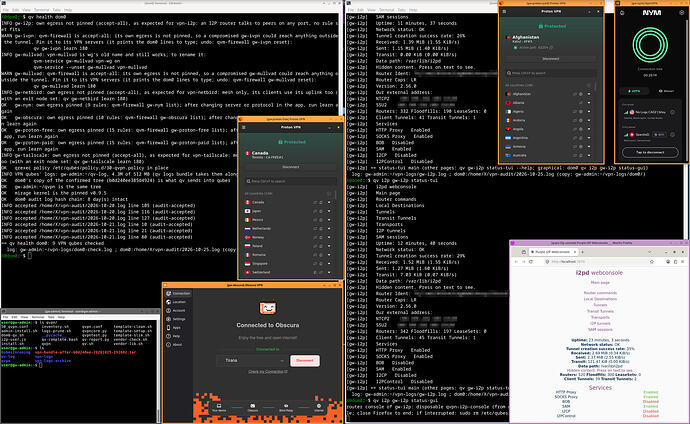Open Transit Tunnels link in i2pd webconsole

coord(600,311)
